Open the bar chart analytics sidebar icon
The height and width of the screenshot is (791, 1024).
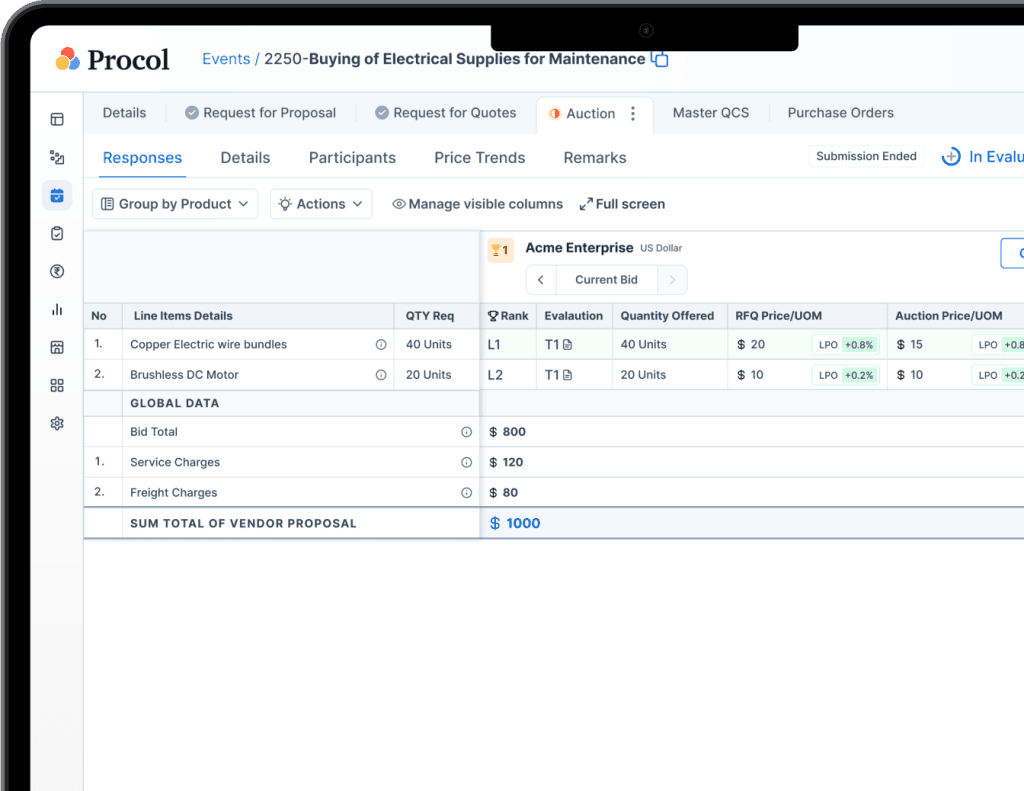[57, 310]
